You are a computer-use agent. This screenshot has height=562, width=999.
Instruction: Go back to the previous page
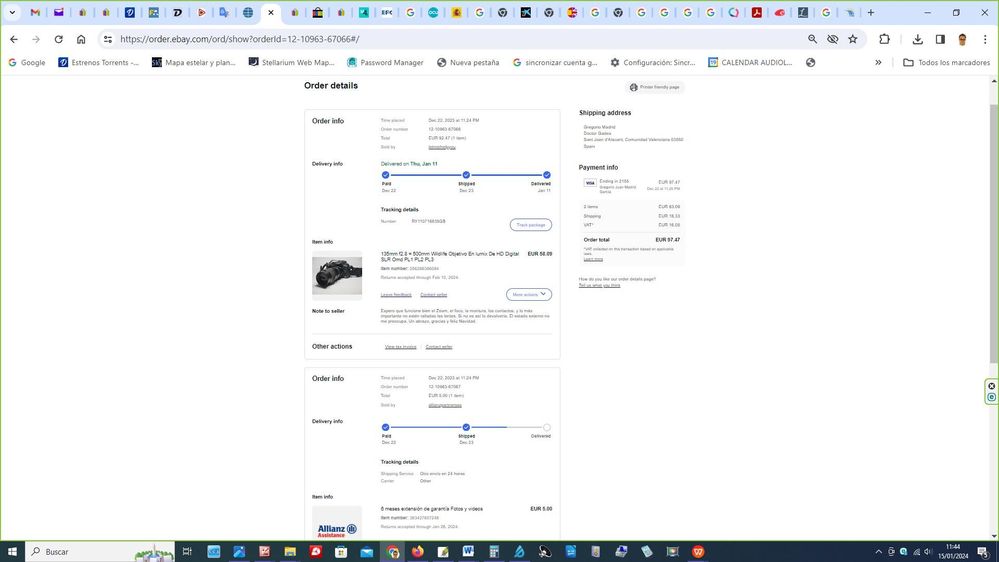pyautogui.click(x=14, y=39)
